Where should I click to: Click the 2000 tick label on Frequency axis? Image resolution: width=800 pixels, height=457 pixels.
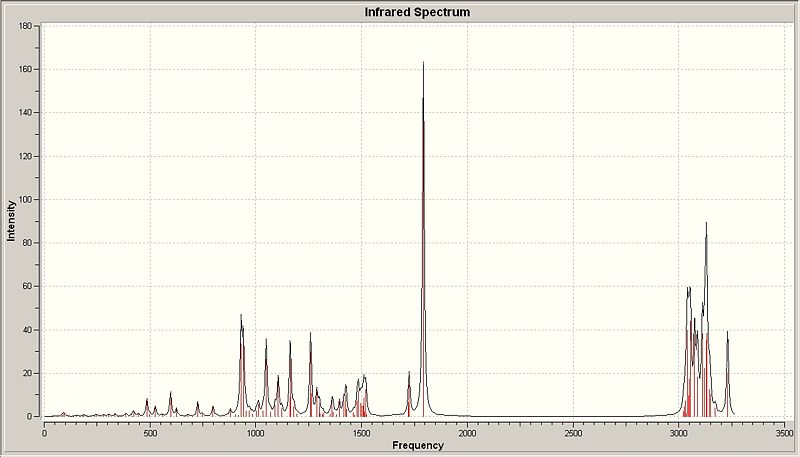pos(467,433)
